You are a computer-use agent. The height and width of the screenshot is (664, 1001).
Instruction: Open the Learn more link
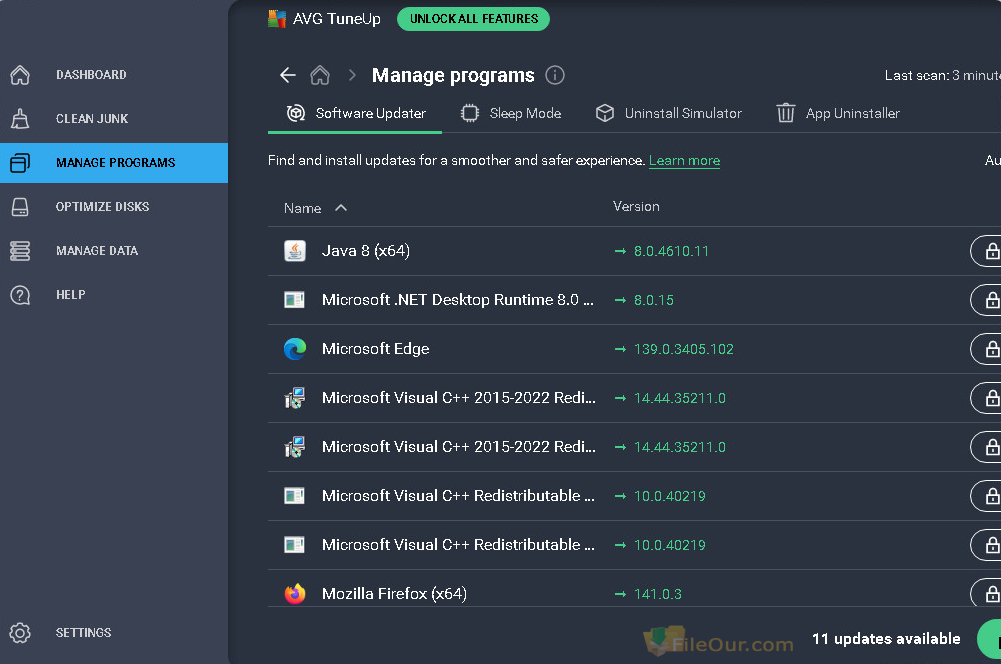coord(684,161)
